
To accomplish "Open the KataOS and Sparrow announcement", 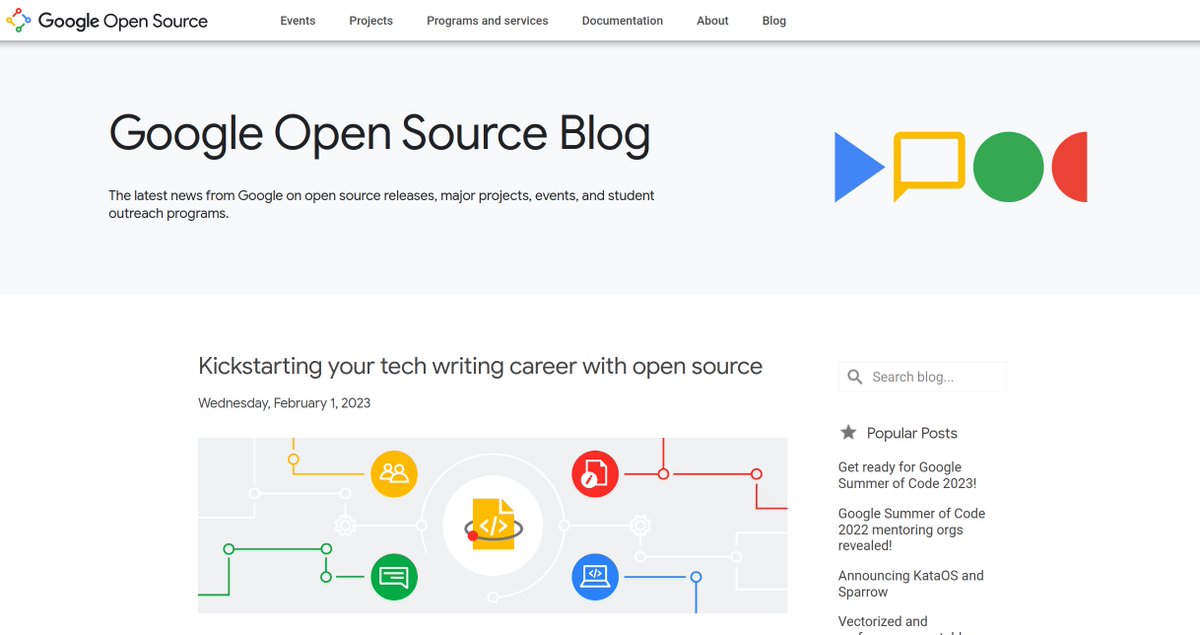I will (911, 583).
